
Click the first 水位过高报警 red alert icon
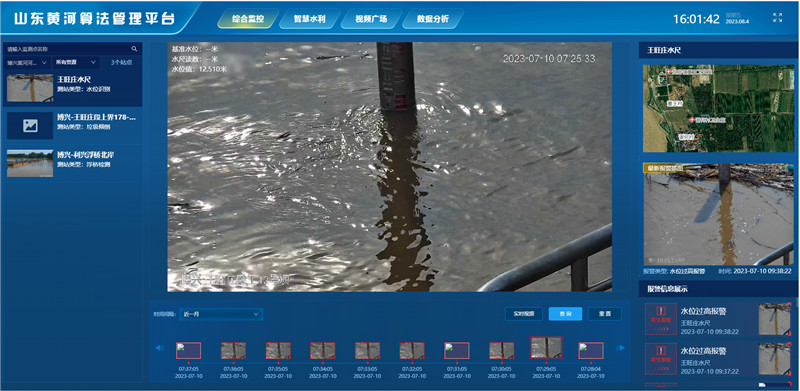[661, 319]
